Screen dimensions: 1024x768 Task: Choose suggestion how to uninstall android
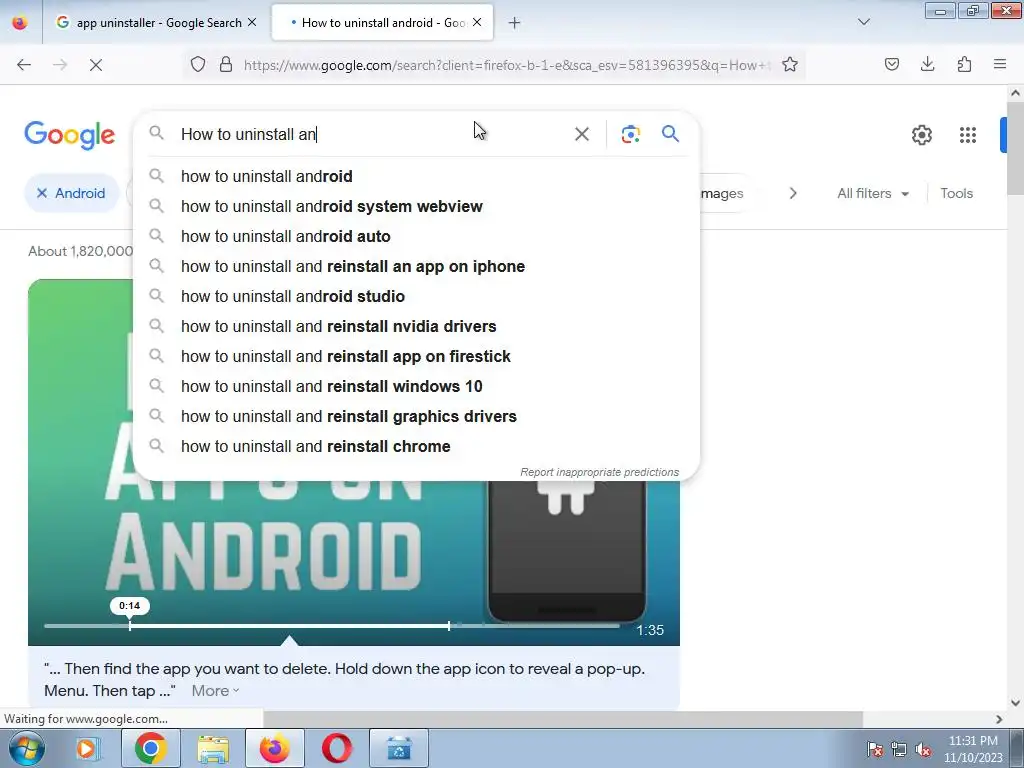(x=416, y=176)
